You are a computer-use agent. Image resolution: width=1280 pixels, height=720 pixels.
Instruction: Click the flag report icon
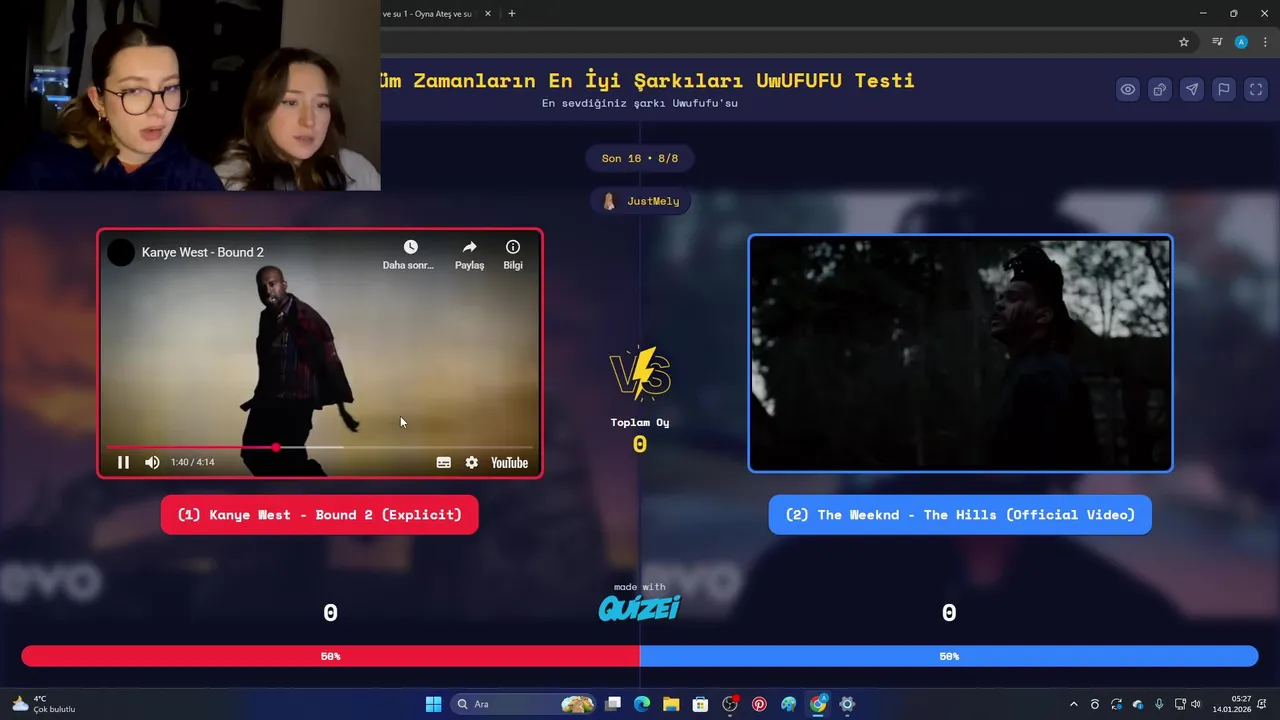1224,90
